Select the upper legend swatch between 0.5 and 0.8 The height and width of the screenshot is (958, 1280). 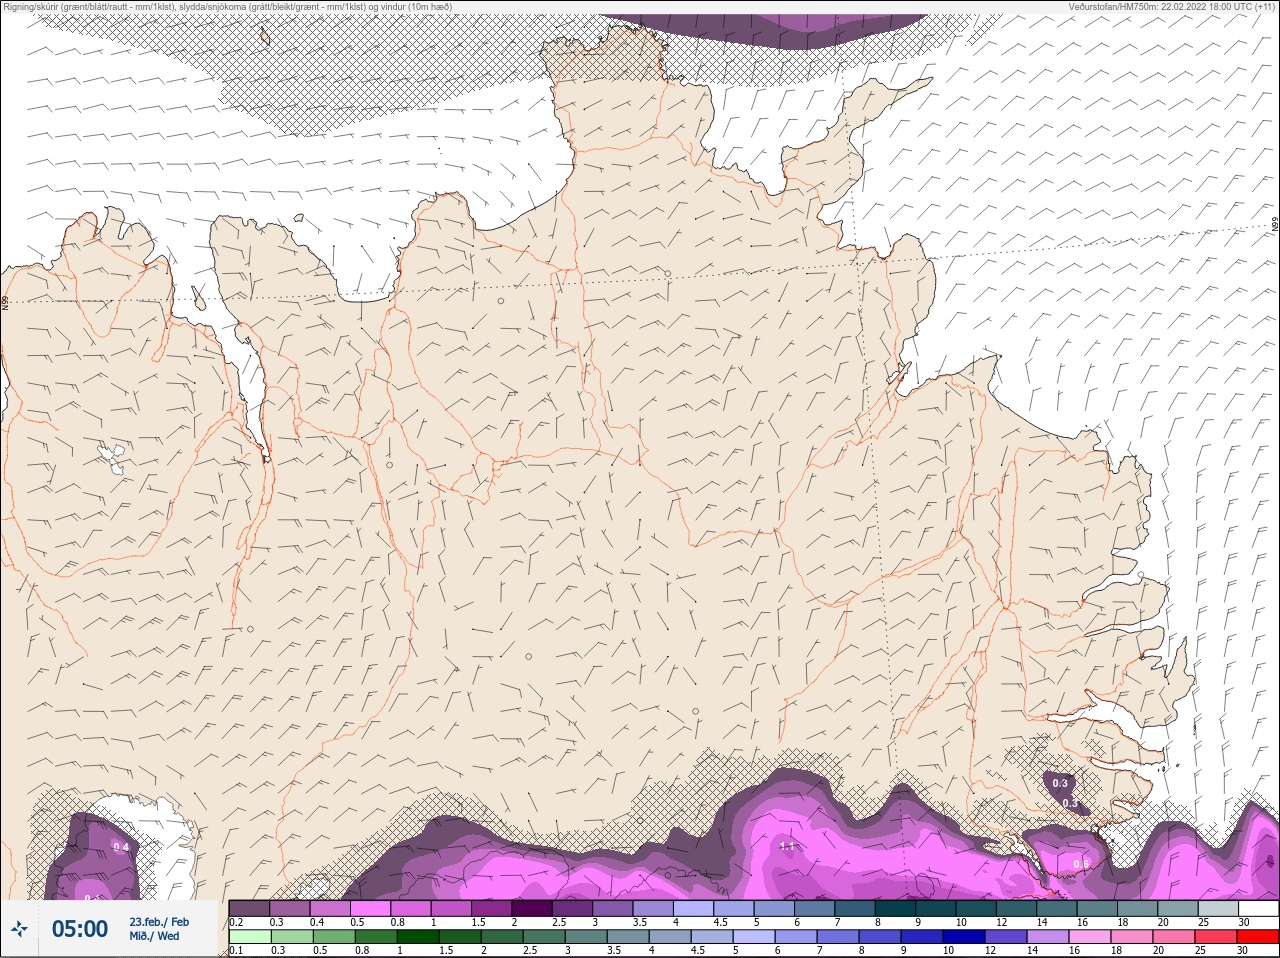370,908
